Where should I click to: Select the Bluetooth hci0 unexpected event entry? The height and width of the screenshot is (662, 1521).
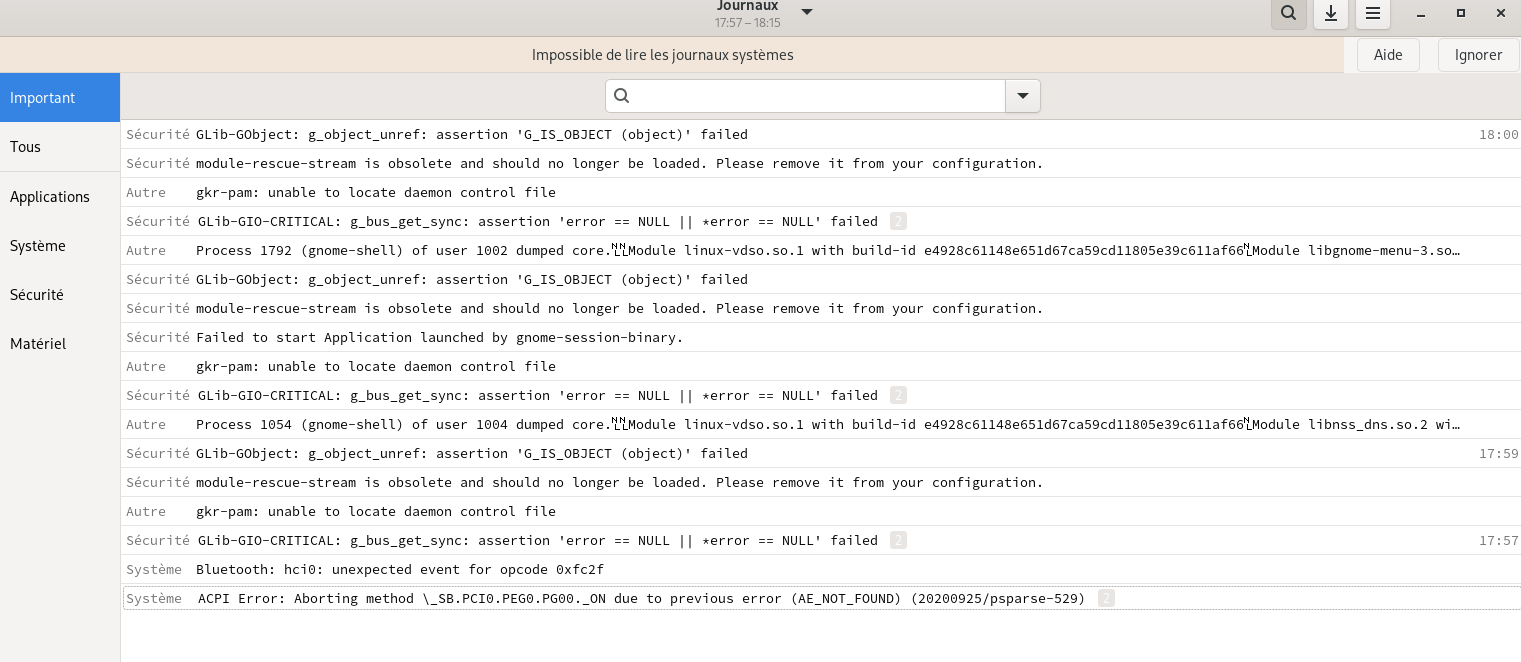click(821, 569)
